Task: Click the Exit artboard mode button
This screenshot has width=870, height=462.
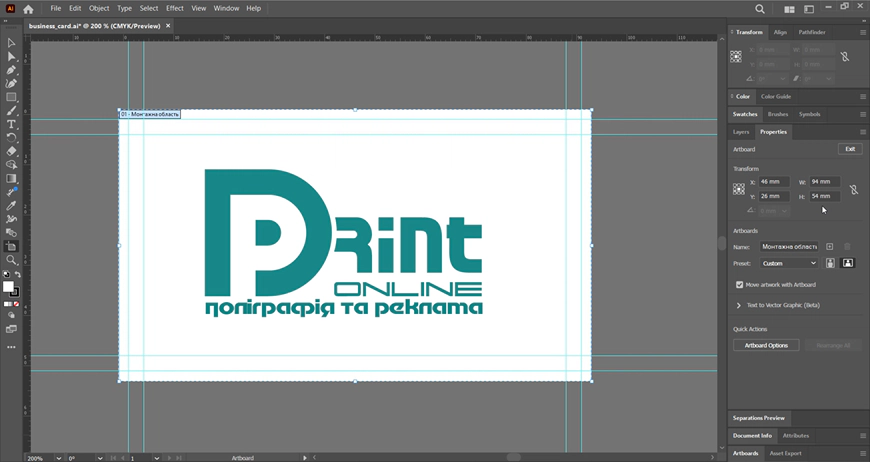Action: tap(850, 149)
